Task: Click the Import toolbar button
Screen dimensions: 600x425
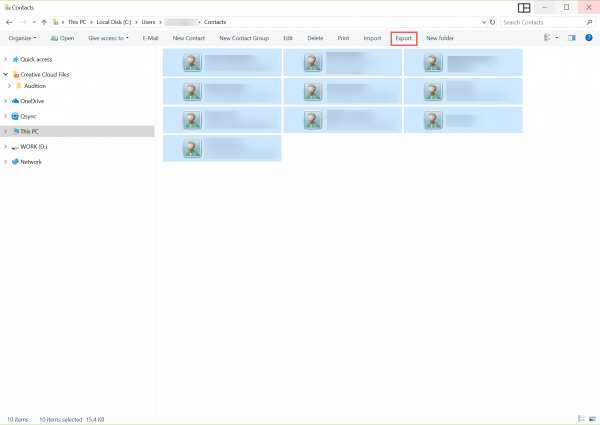Action: click(x=372, y=38)
